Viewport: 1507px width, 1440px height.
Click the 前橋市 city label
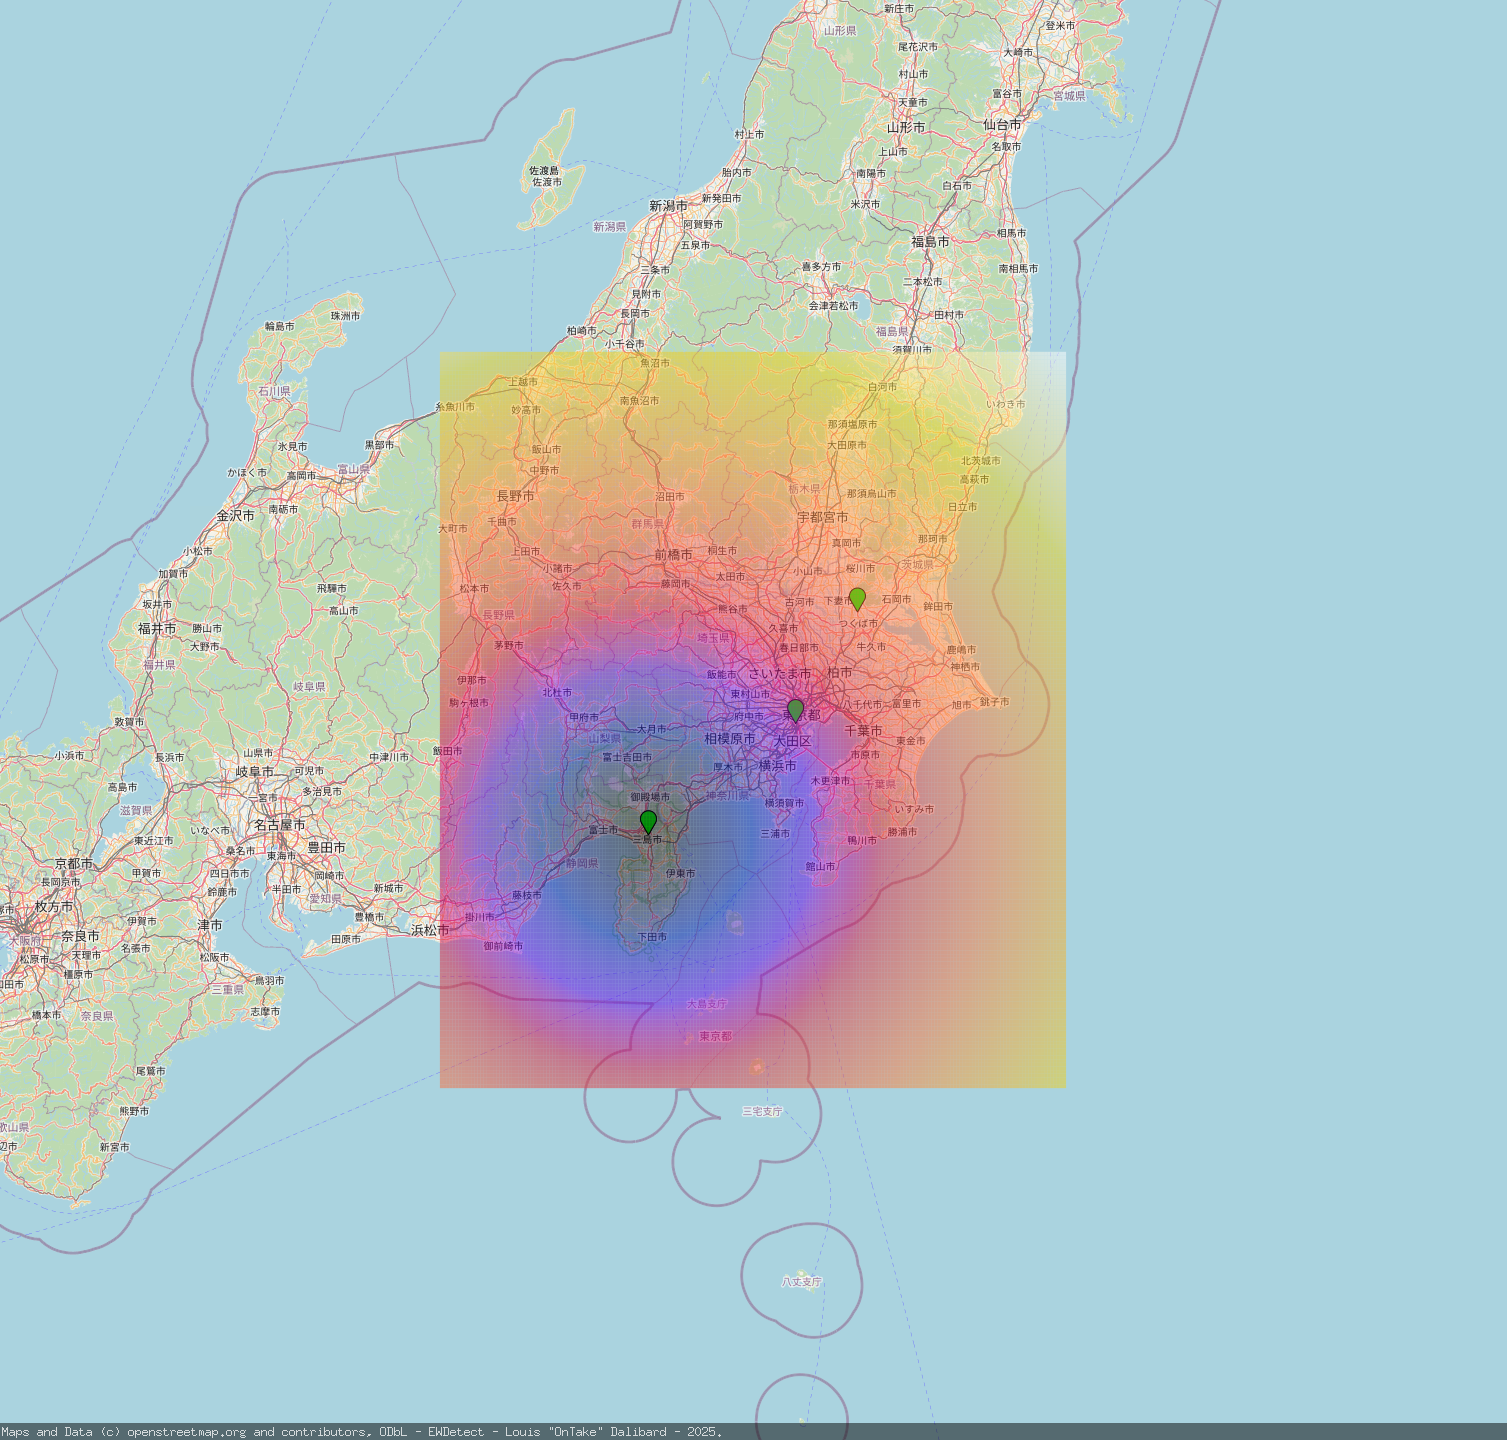[673, 555]
